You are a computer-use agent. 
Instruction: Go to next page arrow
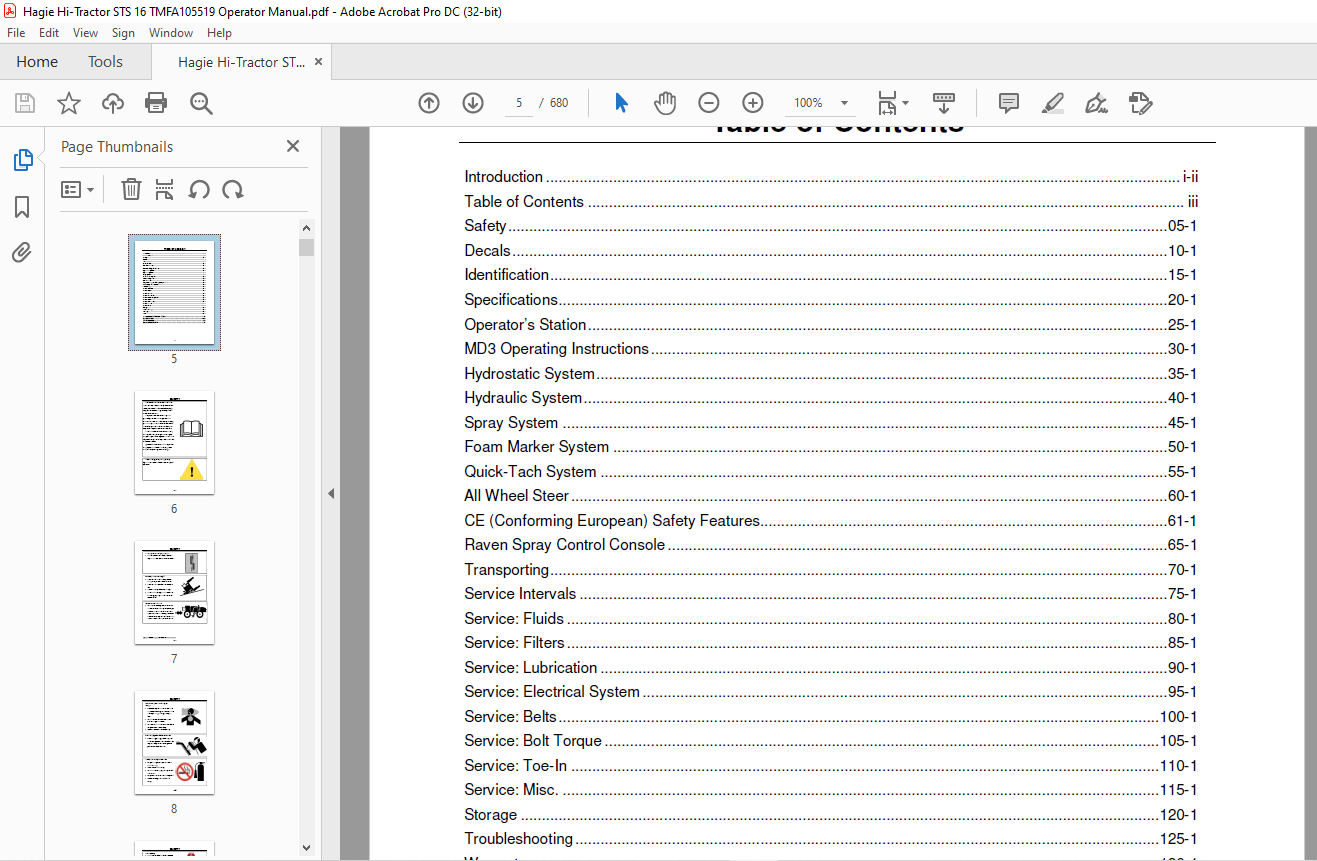pos(473,103)
